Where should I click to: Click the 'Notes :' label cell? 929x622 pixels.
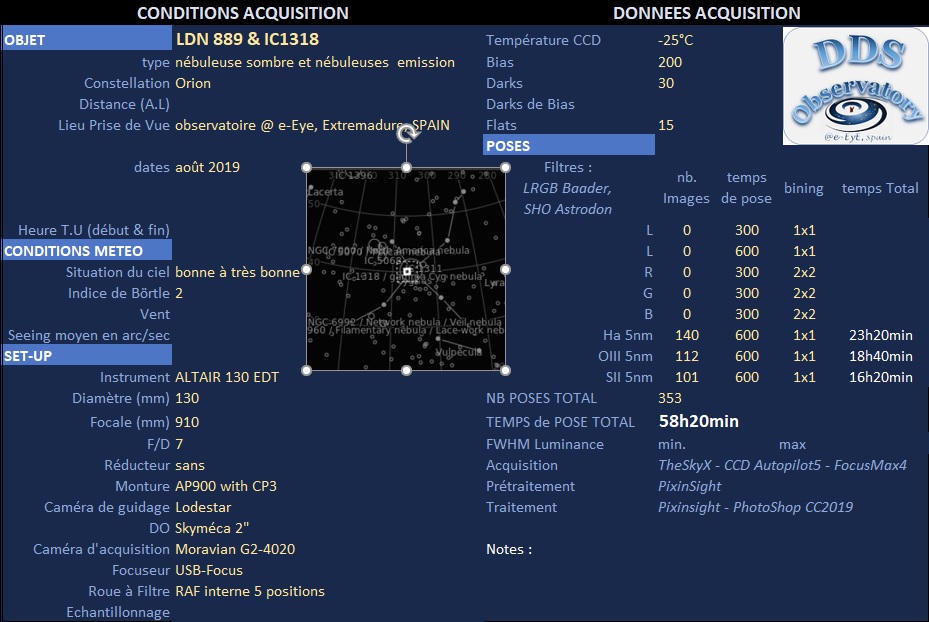[509, 549]
